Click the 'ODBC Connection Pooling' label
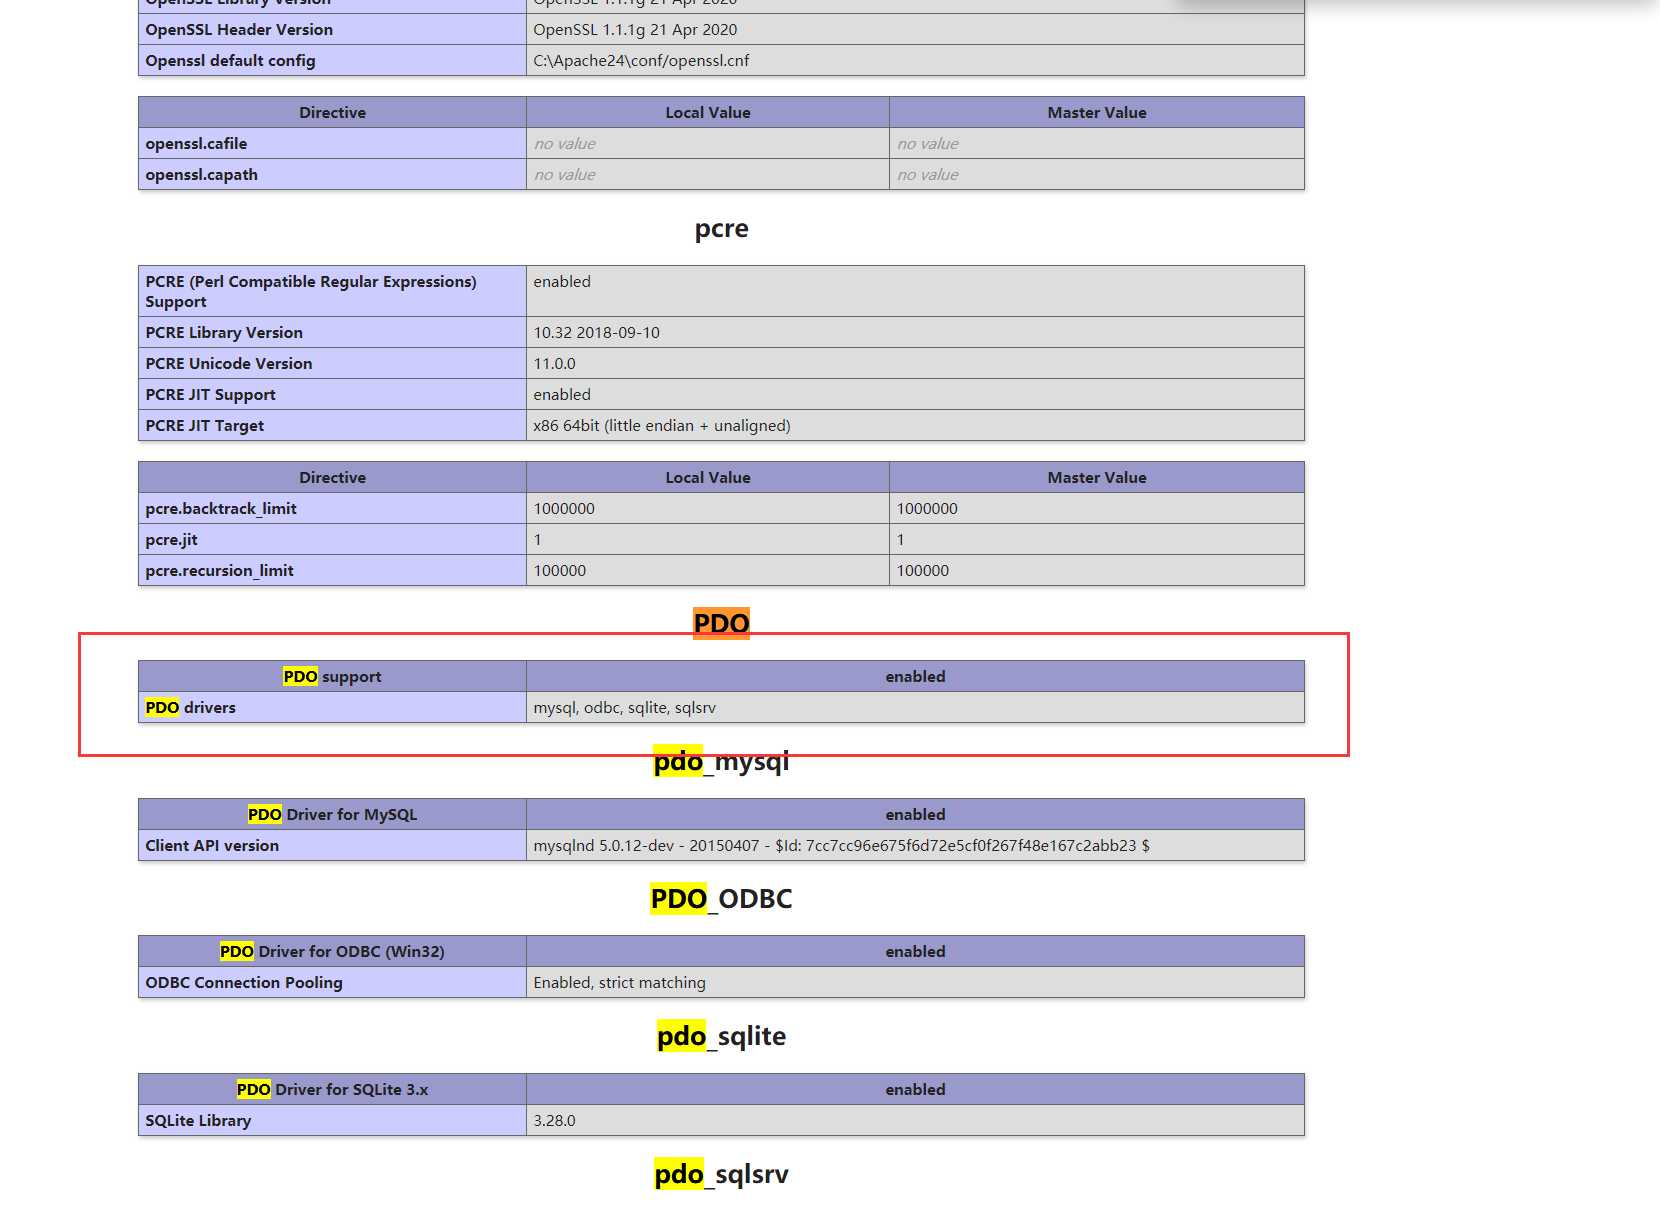The width and height of the screenshot is (1660, 1205). point(244,983)
